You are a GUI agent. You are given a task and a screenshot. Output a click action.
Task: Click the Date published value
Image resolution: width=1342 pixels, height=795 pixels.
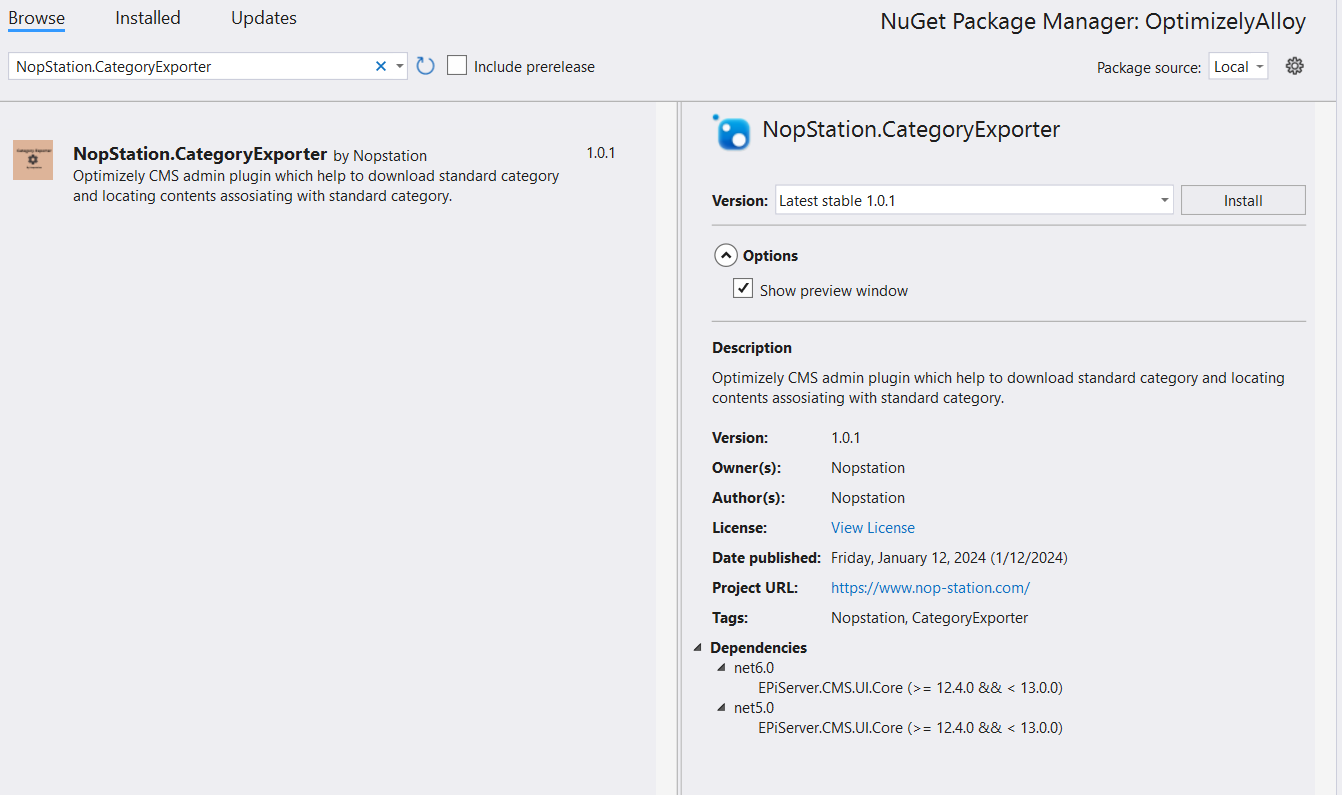pyautogui.click(x=949, y=557)
